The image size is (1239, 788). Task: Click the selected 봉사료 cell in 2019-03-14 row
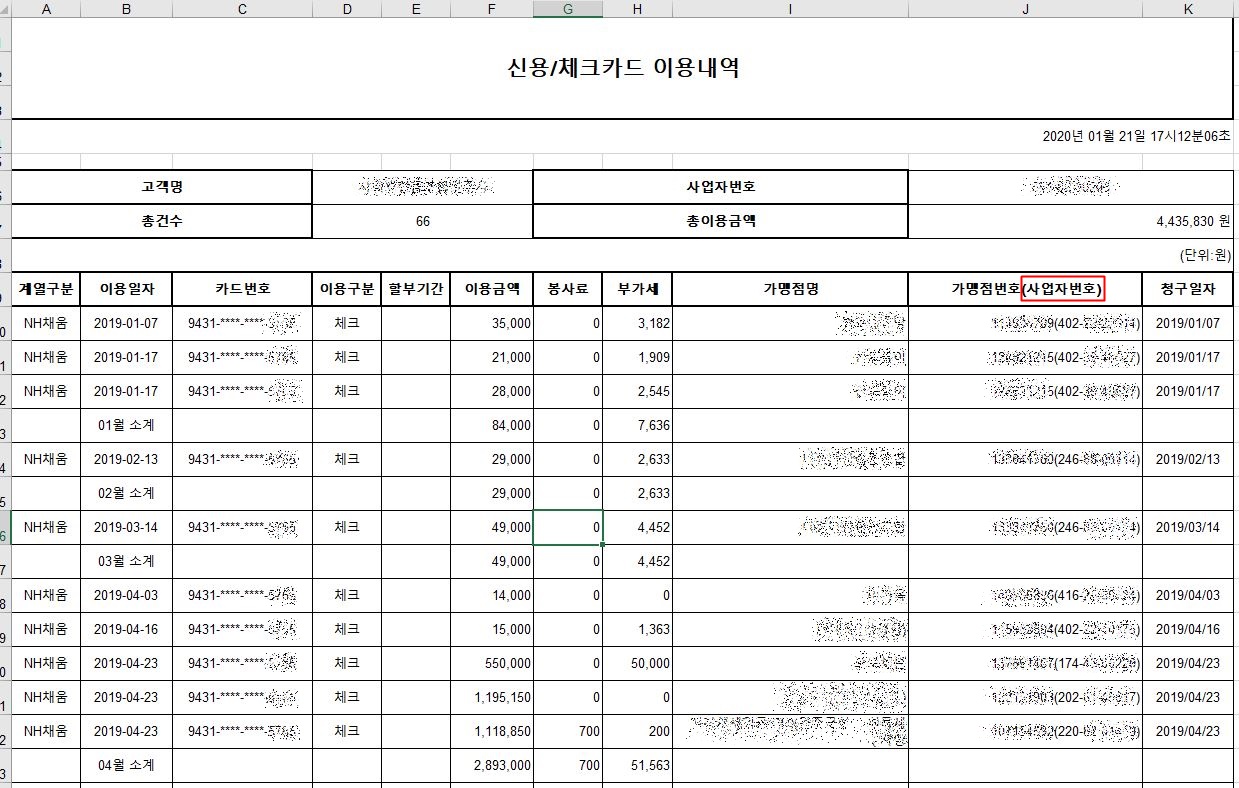568,527
